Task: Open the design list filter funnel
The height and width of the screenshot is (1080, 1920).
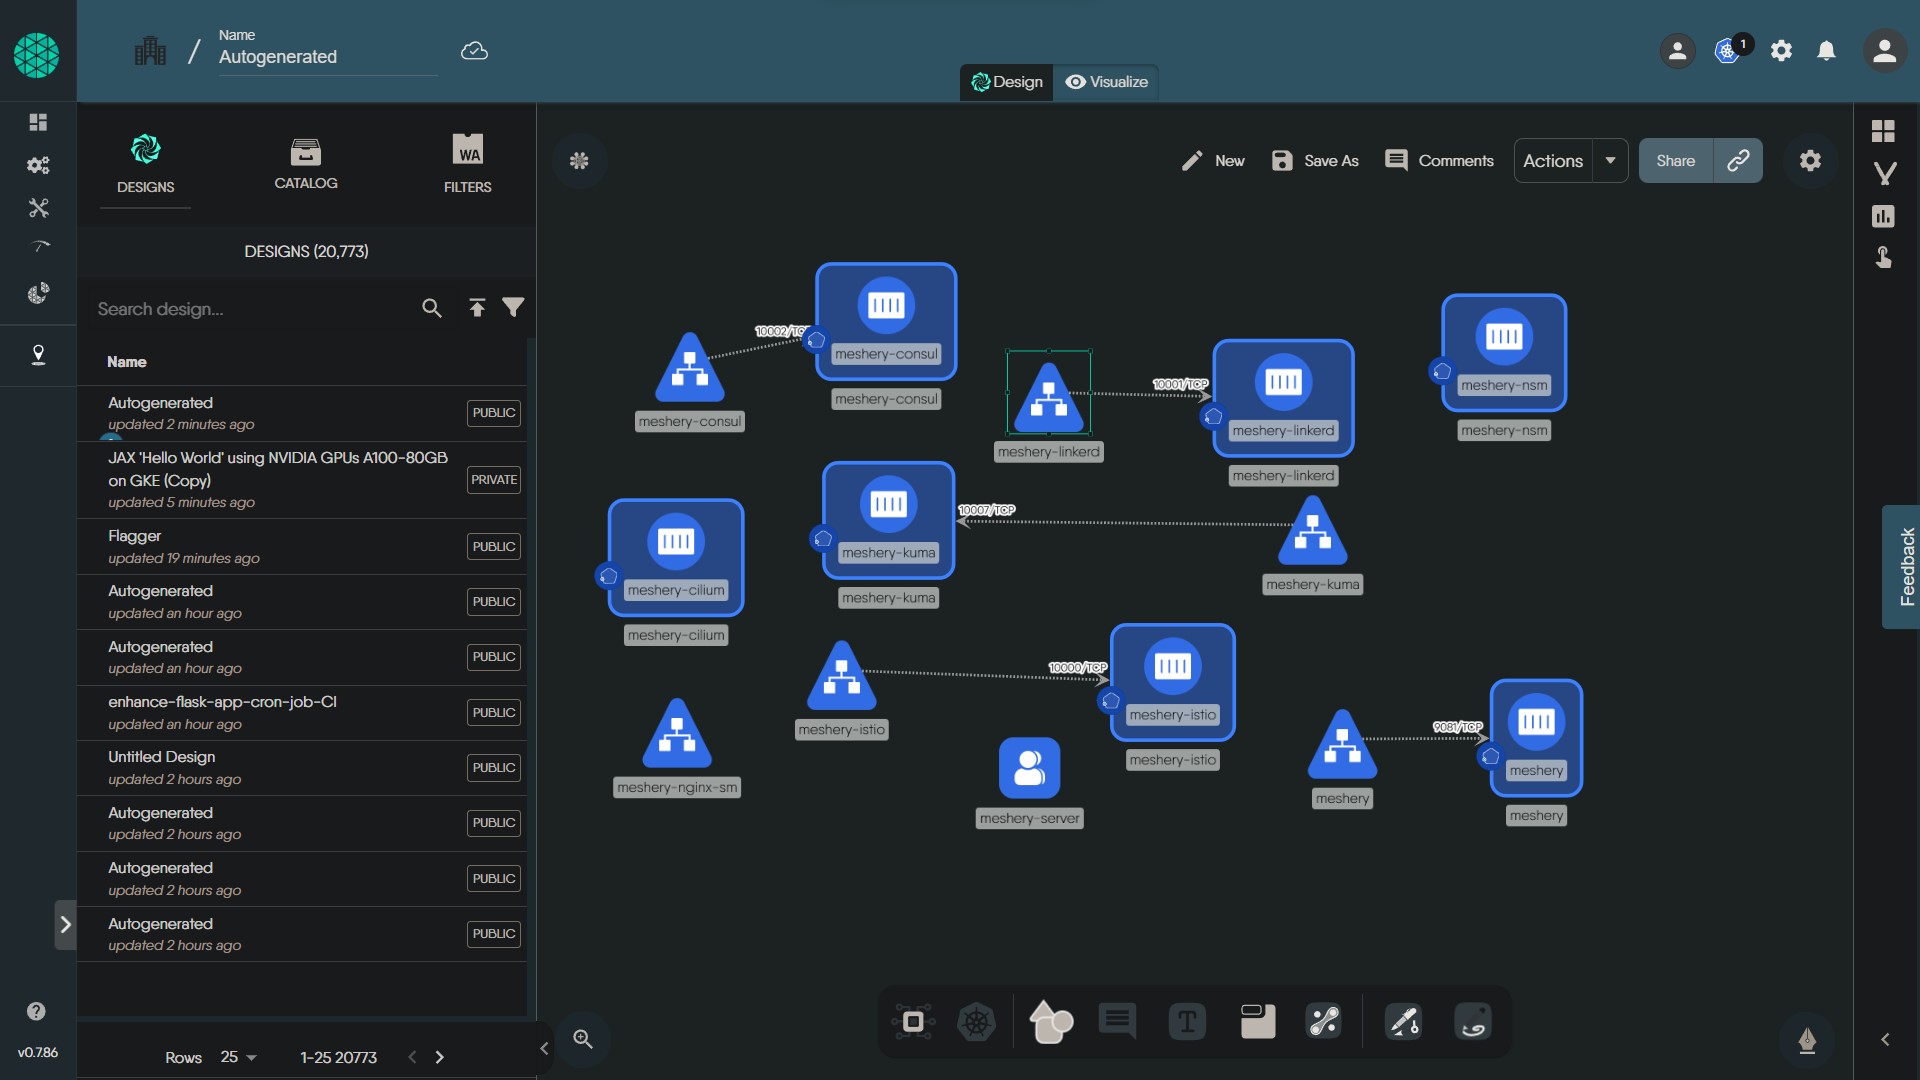Action: [513, 307]
